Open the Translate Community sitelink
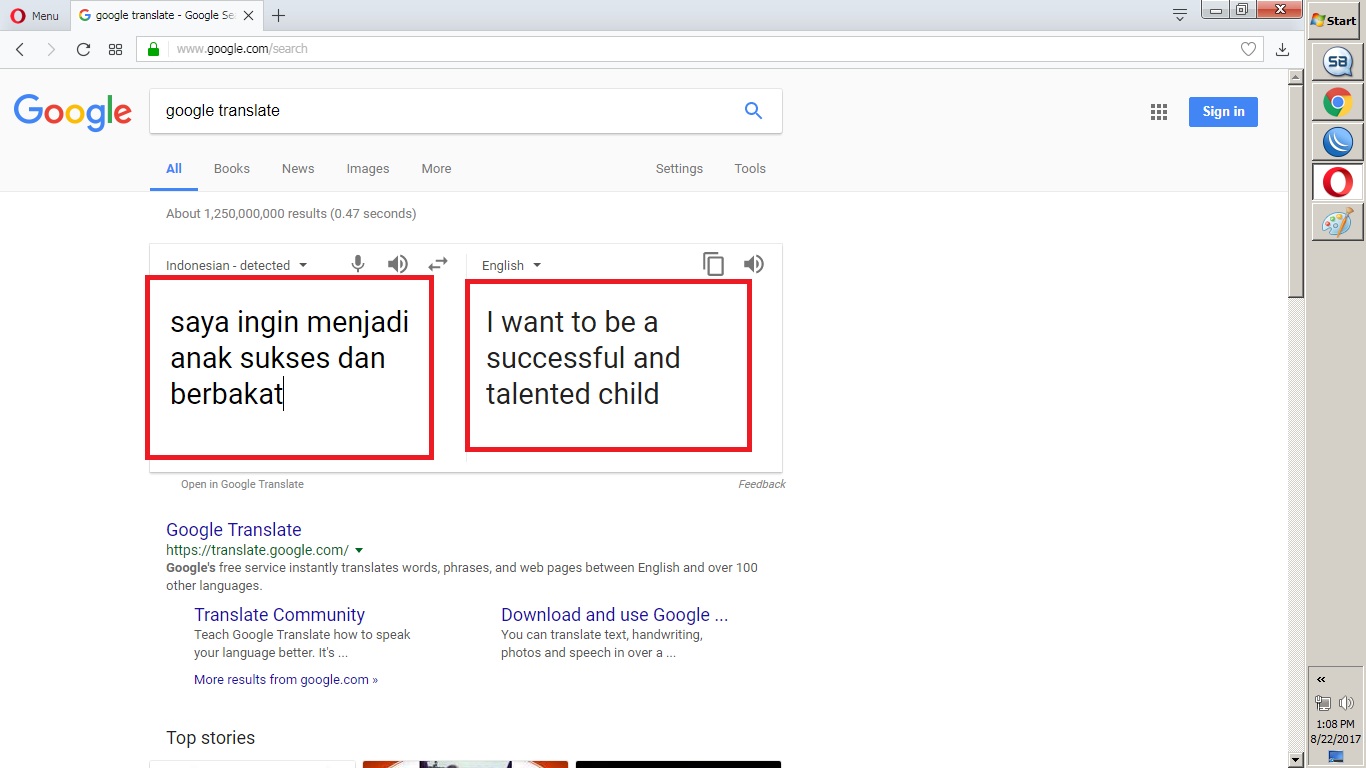Image resolution: width=1366 pixels, height=768 pixels. 279,615
